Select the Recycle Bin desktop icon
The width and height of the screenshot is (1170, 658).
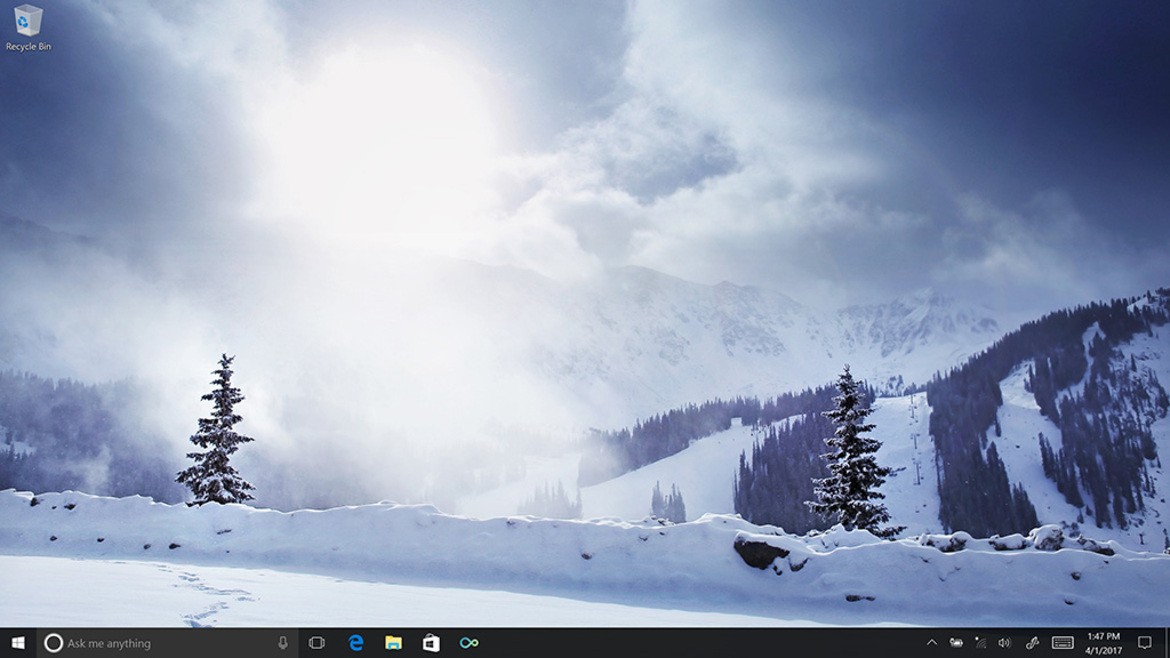tap(28, 28)
